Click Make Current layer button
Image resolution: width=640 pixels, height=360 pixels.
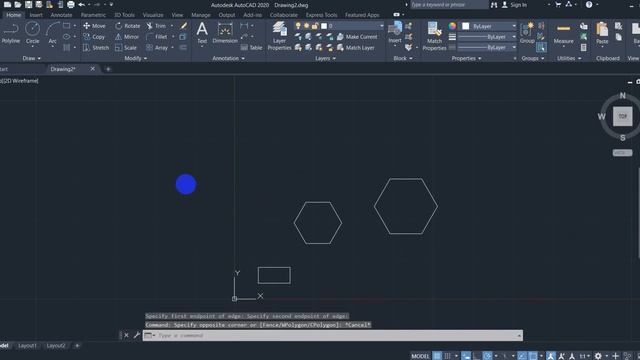(x=357, y=37)
